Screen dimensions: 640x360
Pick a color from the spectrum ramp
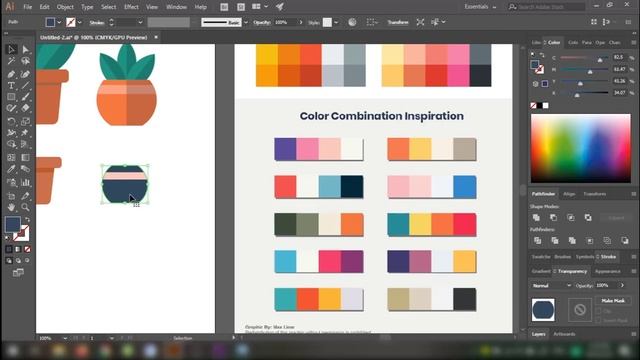[580, 149]
